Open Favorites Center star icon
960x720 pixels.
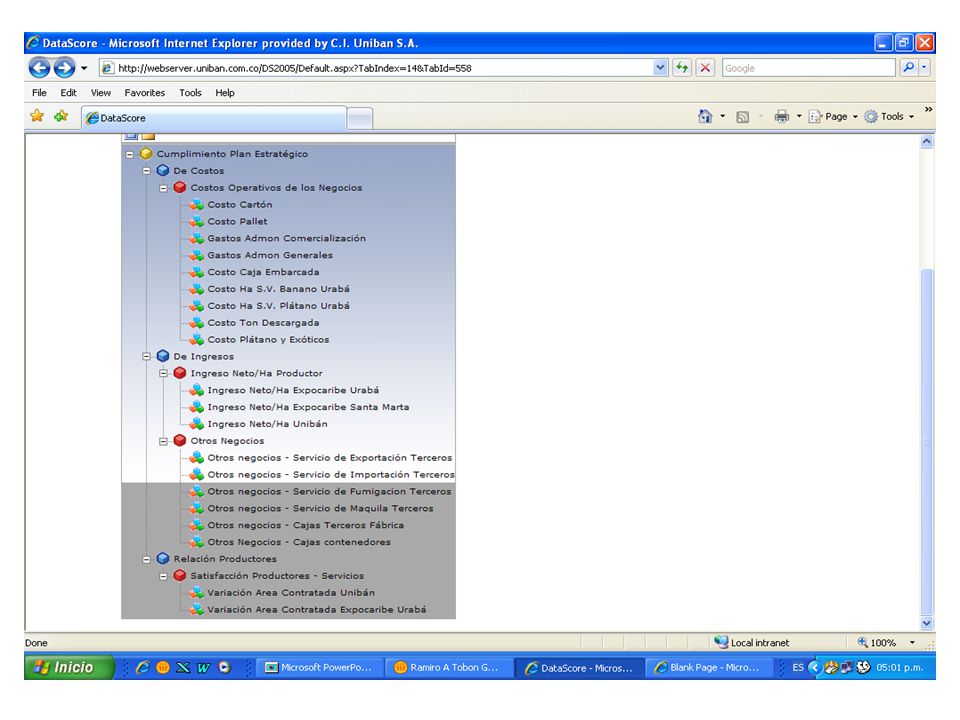37,116
